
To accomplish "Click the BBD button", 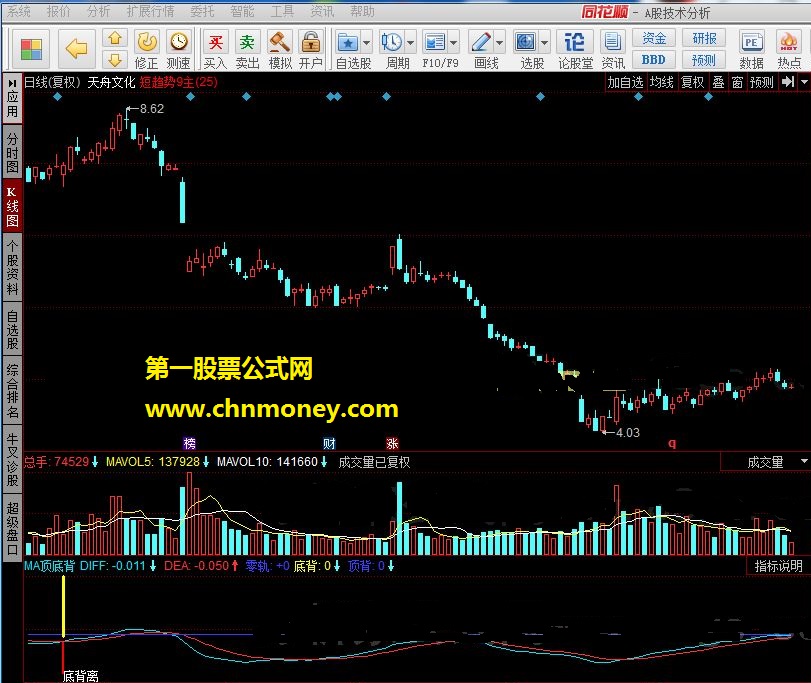I will pos(654,60).
